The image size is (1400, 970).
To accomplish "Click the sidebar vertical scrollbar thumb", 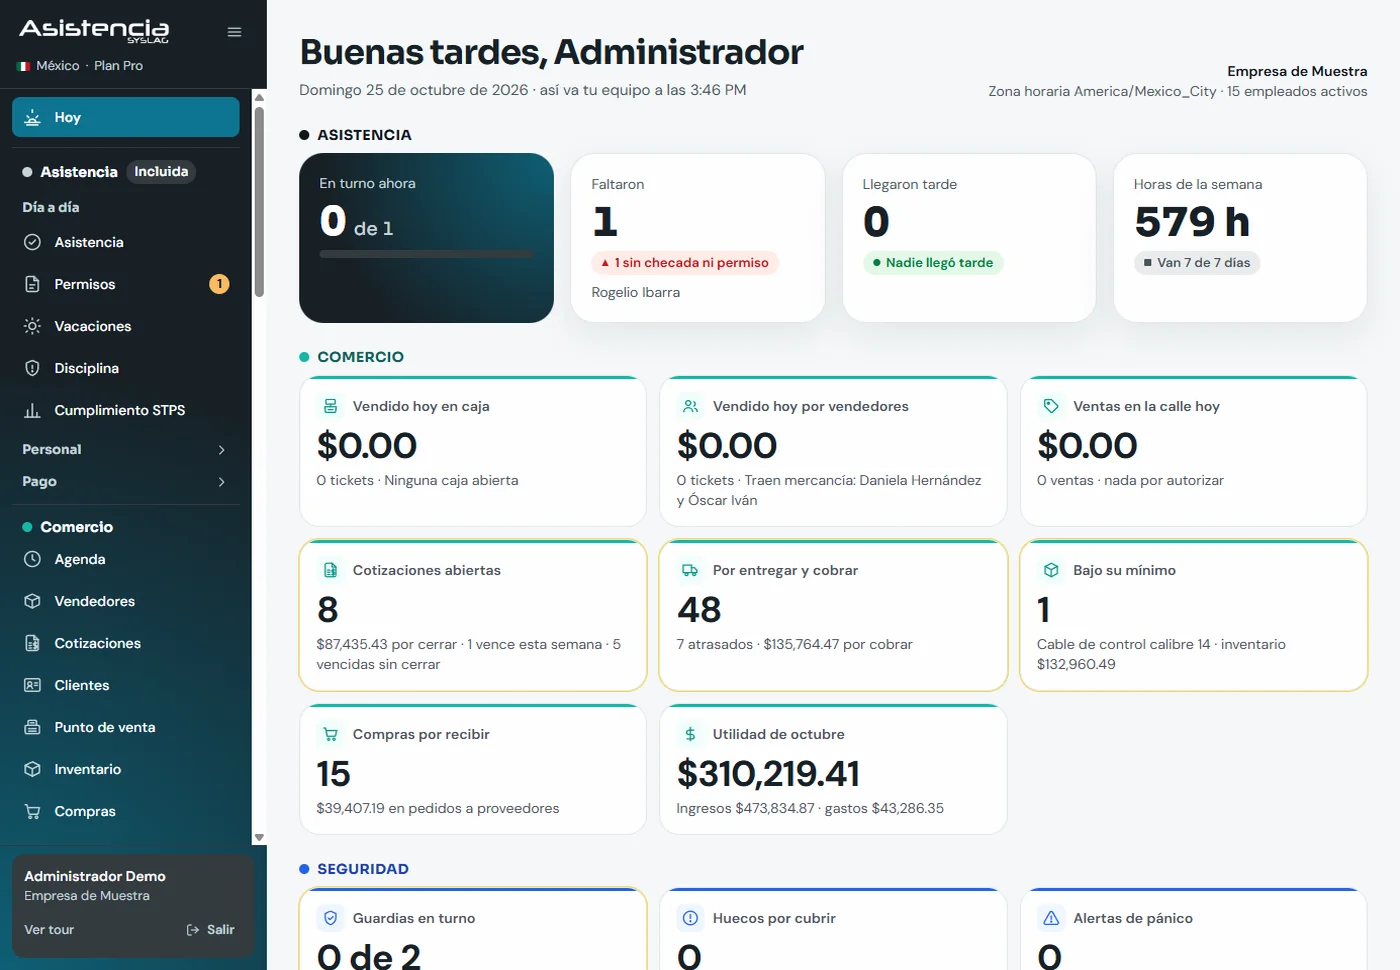I will (x=259, y=201).
